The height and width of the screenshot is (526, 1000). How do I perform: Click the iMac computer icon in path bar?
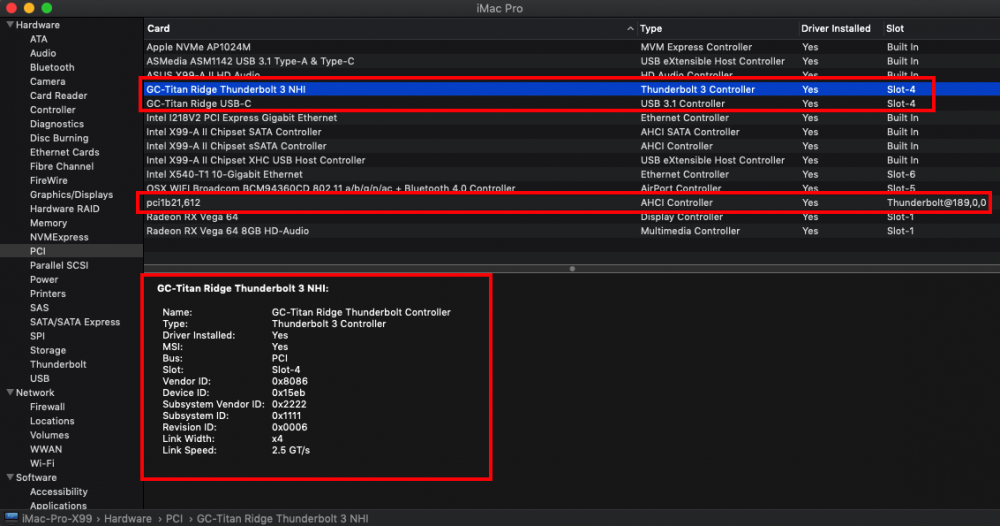click(11, 518)
